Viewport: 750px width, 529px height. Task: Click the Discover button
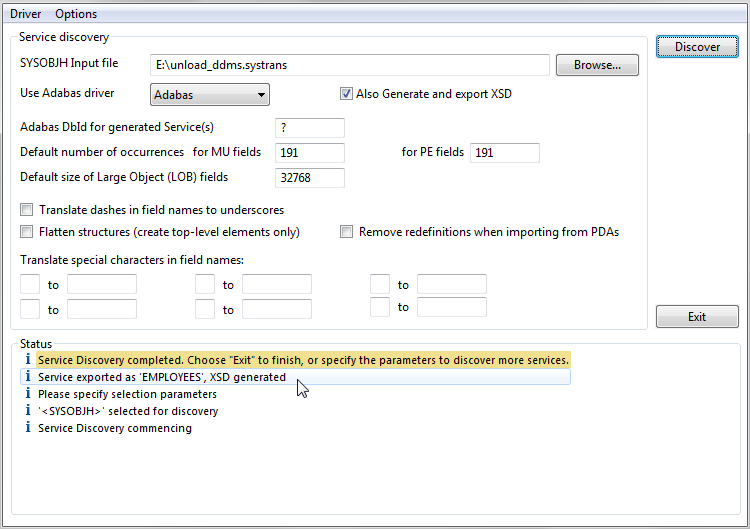pyautogui.click(x=697, y=47)
